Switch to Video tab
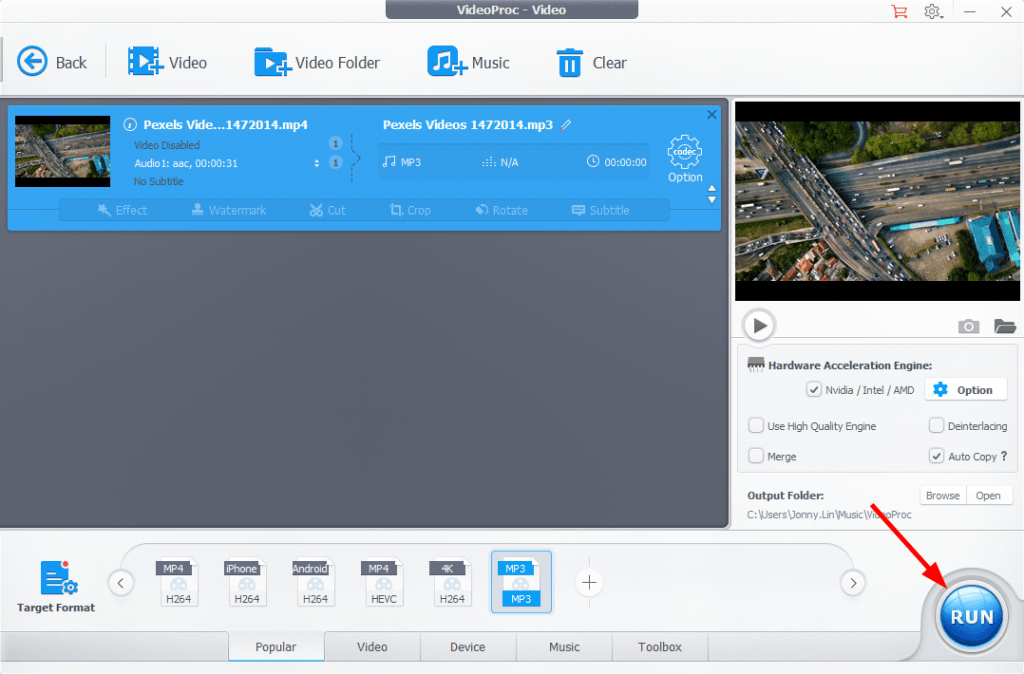The width and height of the screenshot is (1024, 674). click(372, 647)
